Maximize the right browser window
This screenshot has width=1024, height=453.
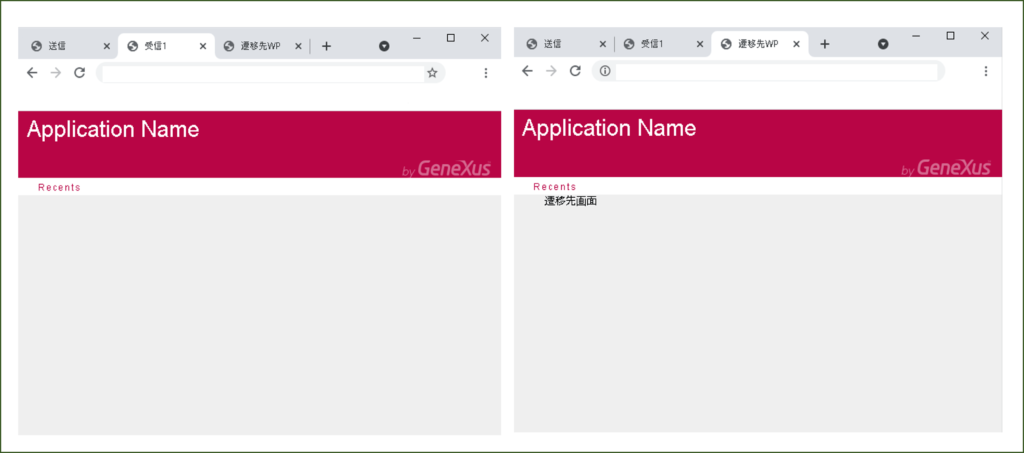point(950,36)
